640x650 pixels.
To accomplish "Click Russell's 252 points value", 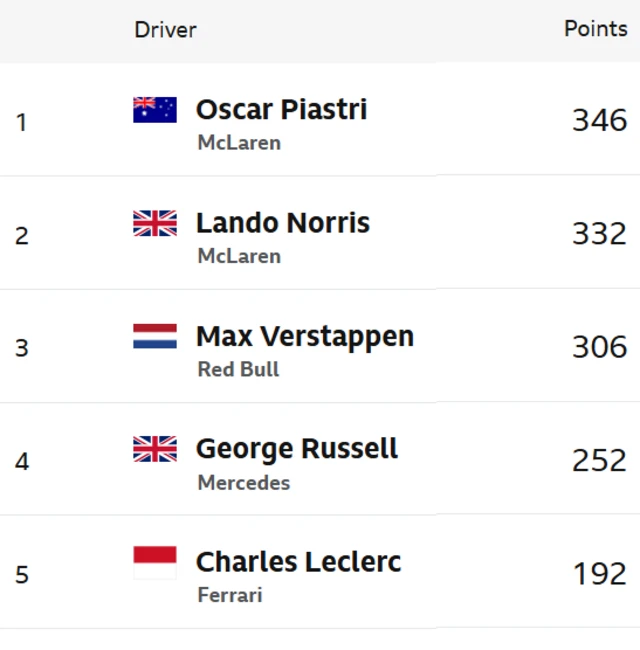I will pyautogui.click(x=599, y=460).
